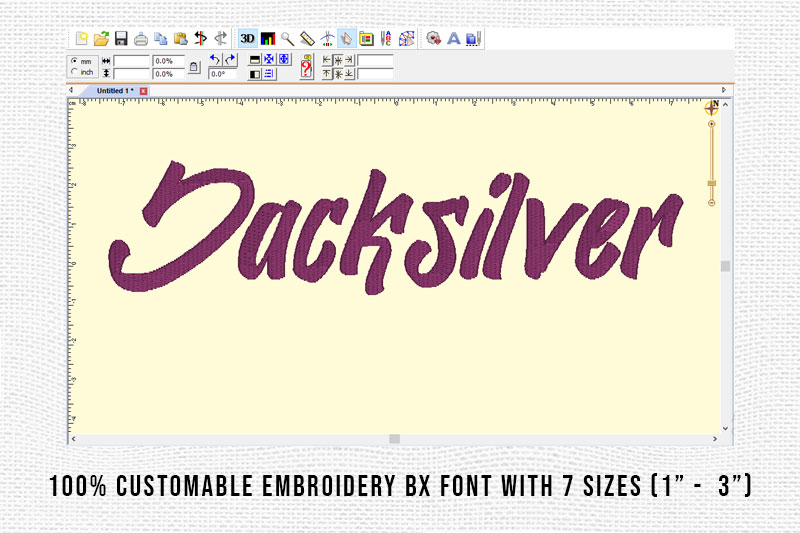The width and height of the screenshot is (800, 533).
Task: Print the current design
Action: tap(141, 39)
